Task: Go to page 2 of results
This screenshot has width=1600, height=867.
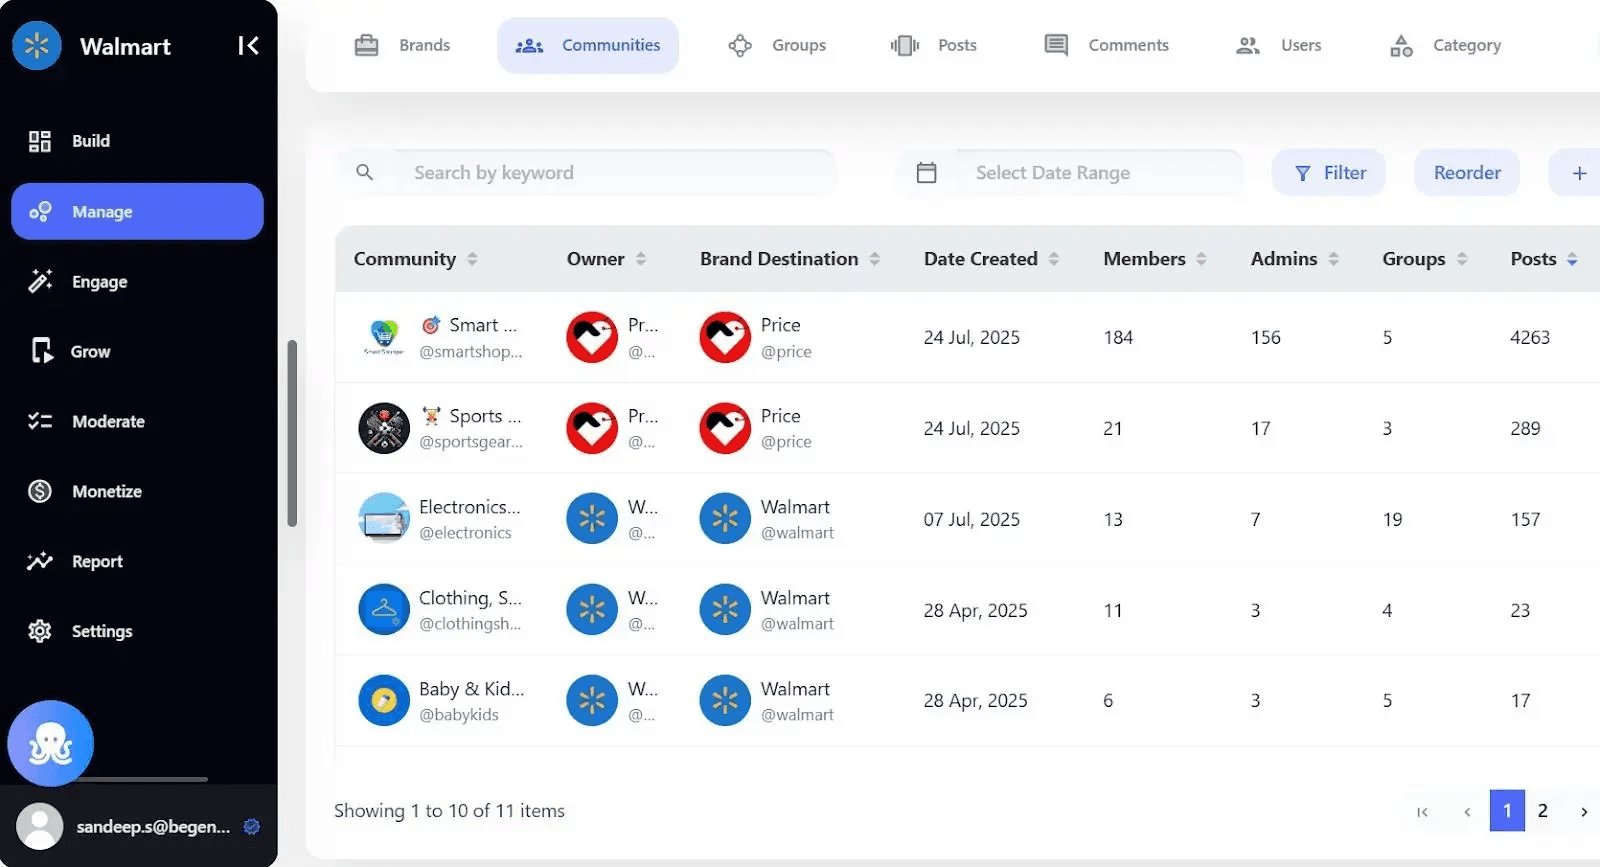Action: [1542, 811]
